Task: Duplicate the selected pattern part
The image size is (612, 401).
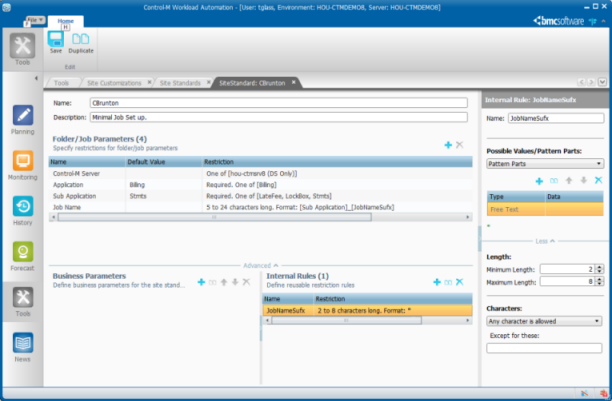Action: [x=554, y=181]
